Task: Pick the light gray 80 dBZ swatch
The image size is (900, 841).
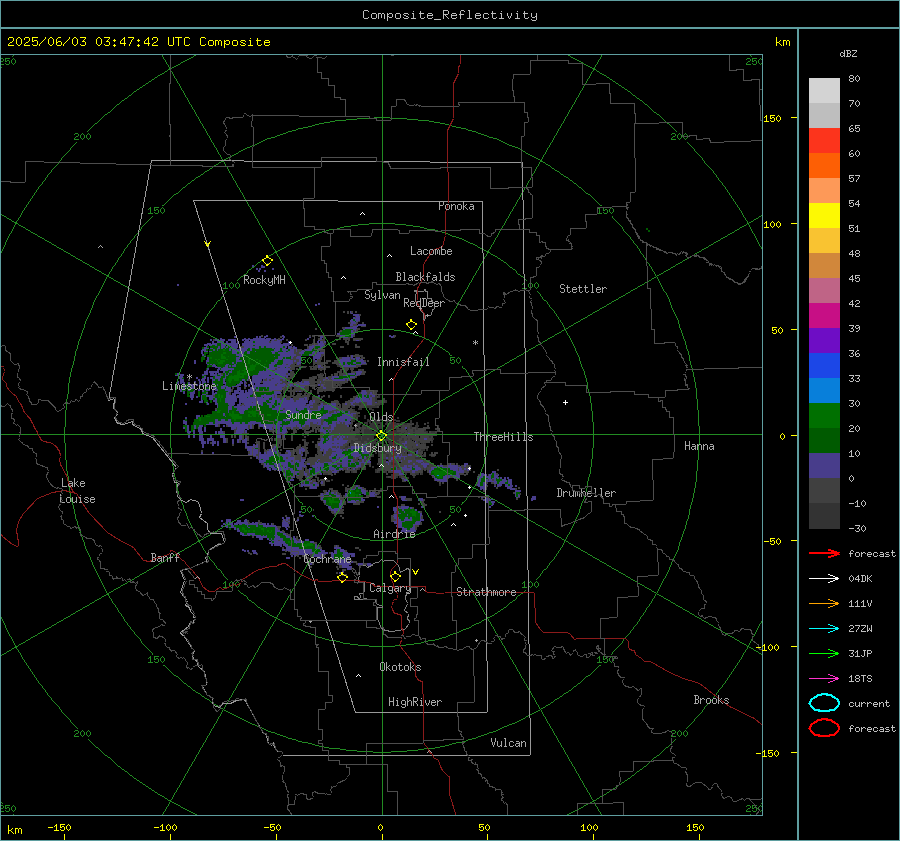Action: pos(824,90)
